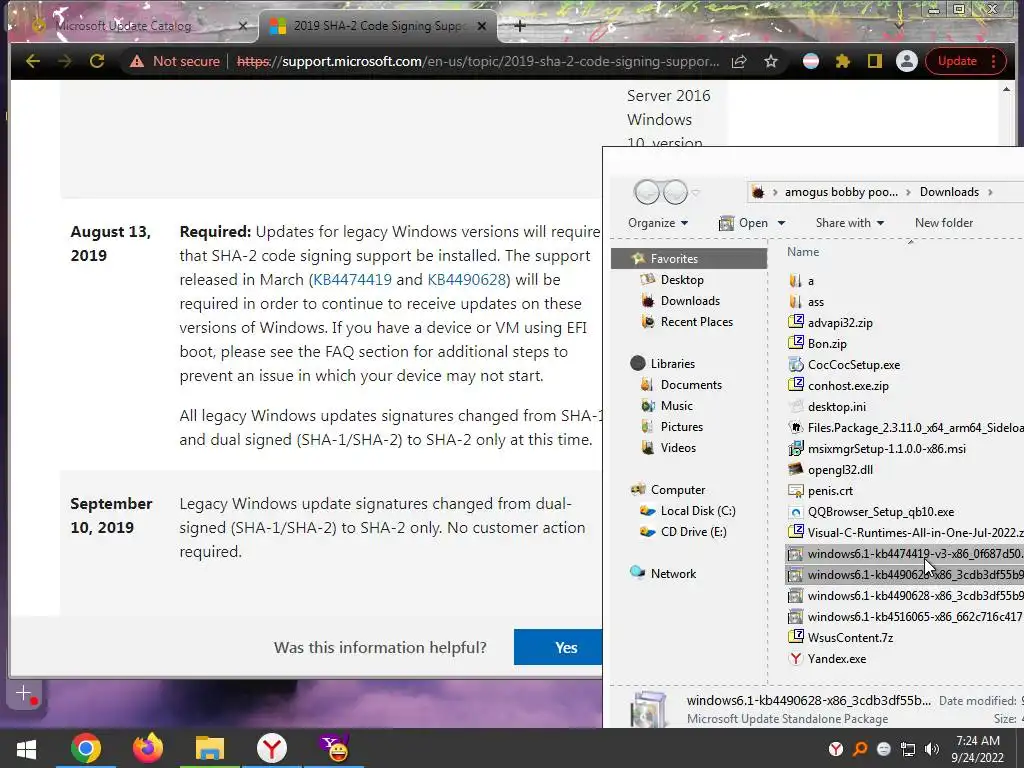This screenshot has height=768, width=1024.
Task: Open Windows Start menu
Action: pos(26,748)
